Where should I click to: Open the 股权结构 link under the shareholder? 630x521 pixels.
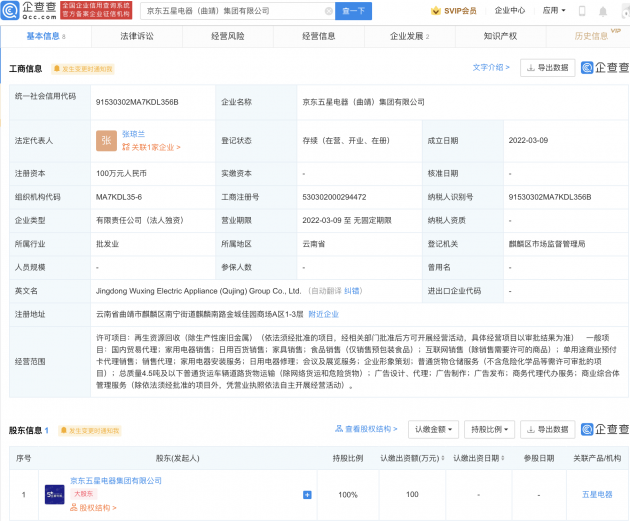pos(93,508)
